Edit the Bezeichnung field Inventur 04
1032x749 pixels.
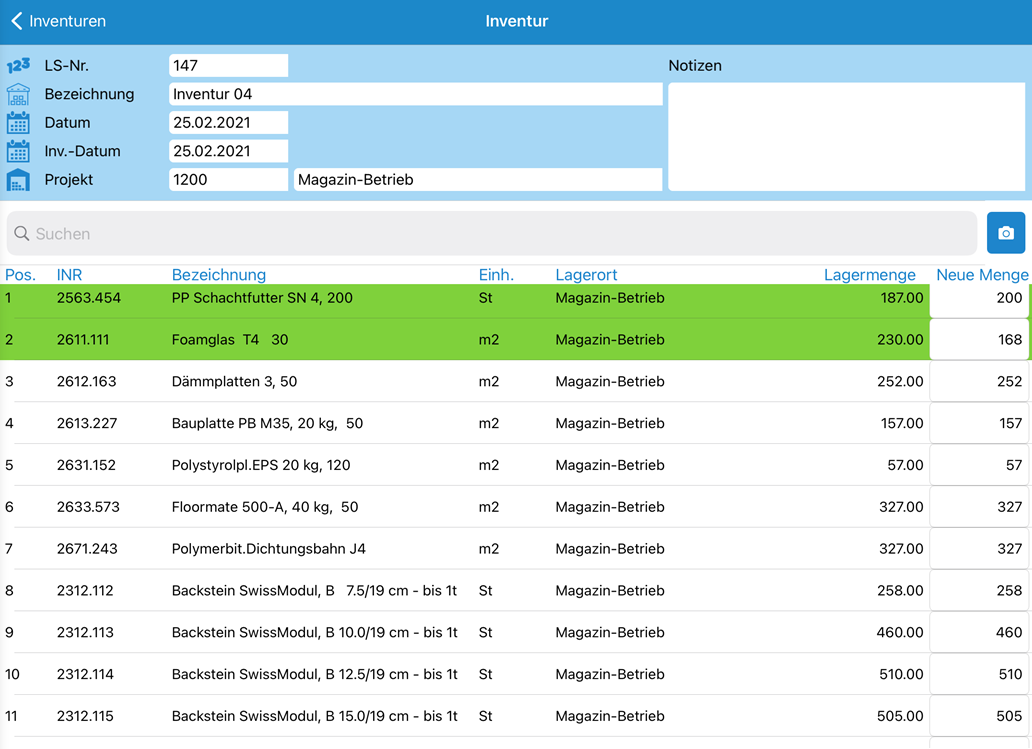(x=415, y=94)
